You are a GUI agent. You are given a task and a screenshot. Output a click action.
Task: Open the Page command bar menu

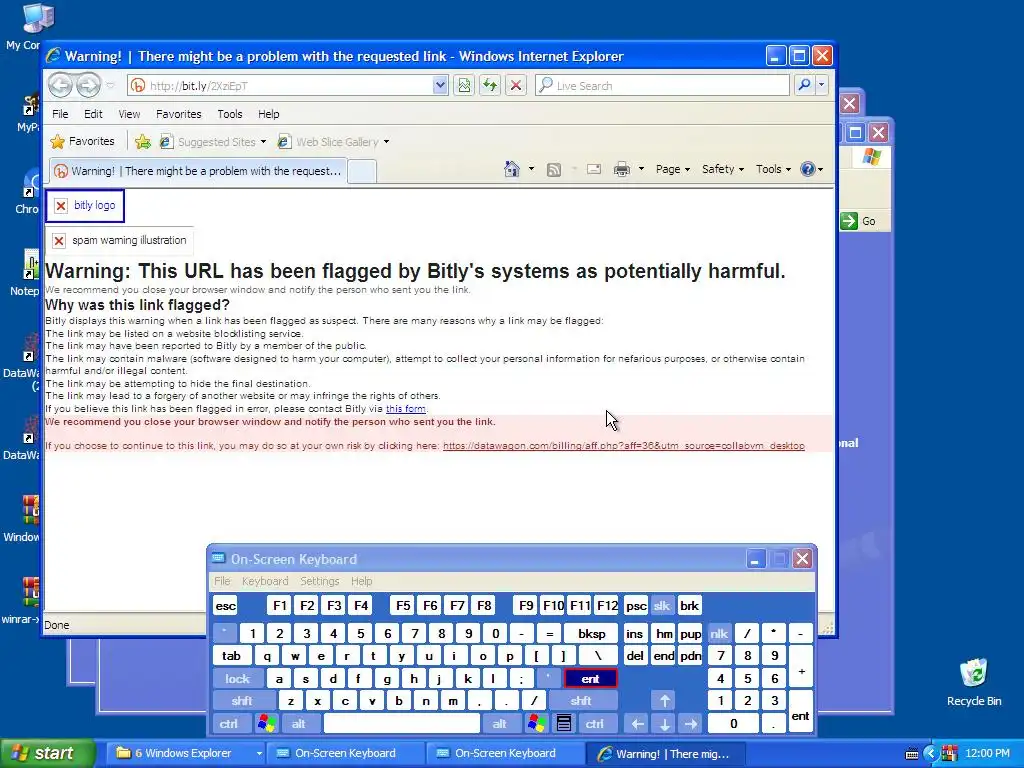click(673, 169)
